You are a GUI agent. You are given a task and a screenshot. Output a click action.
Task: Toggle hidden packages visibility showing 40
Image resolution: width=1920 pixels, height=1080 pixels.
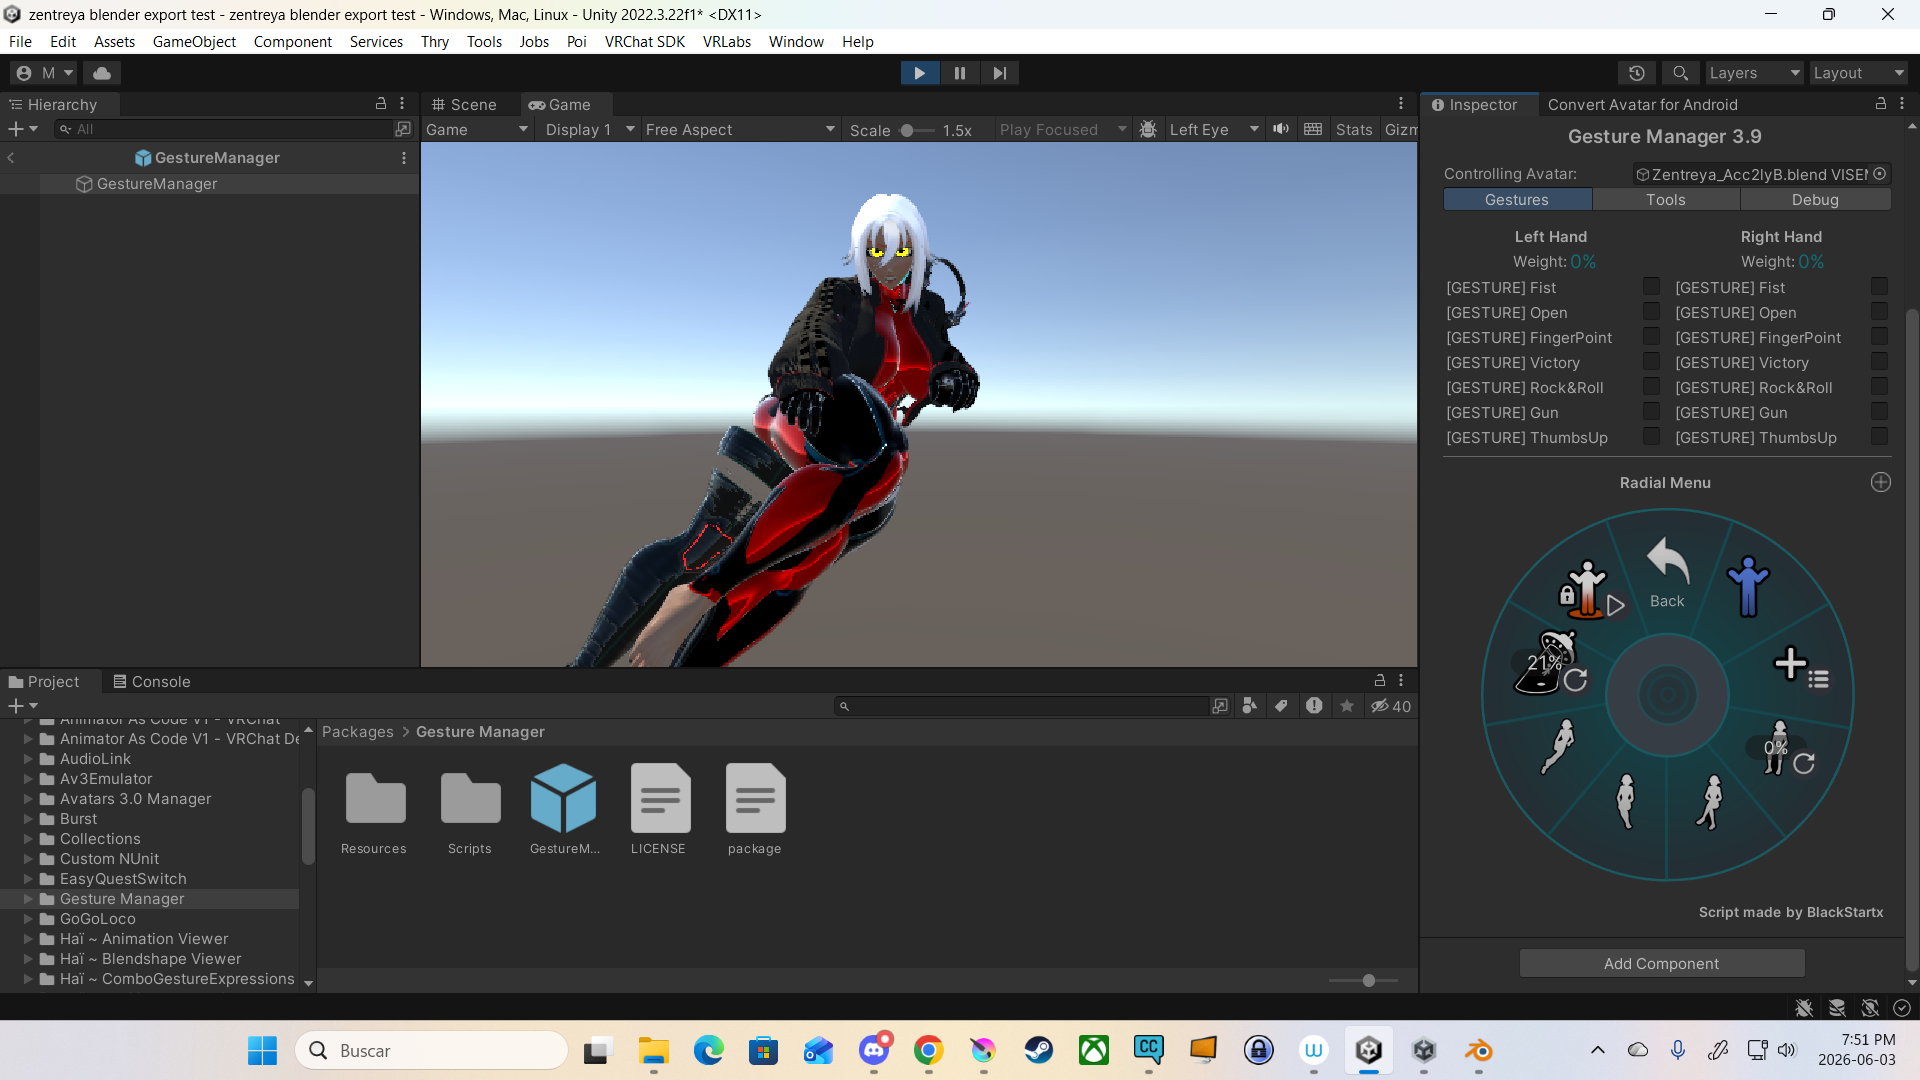click(1391, 706)
